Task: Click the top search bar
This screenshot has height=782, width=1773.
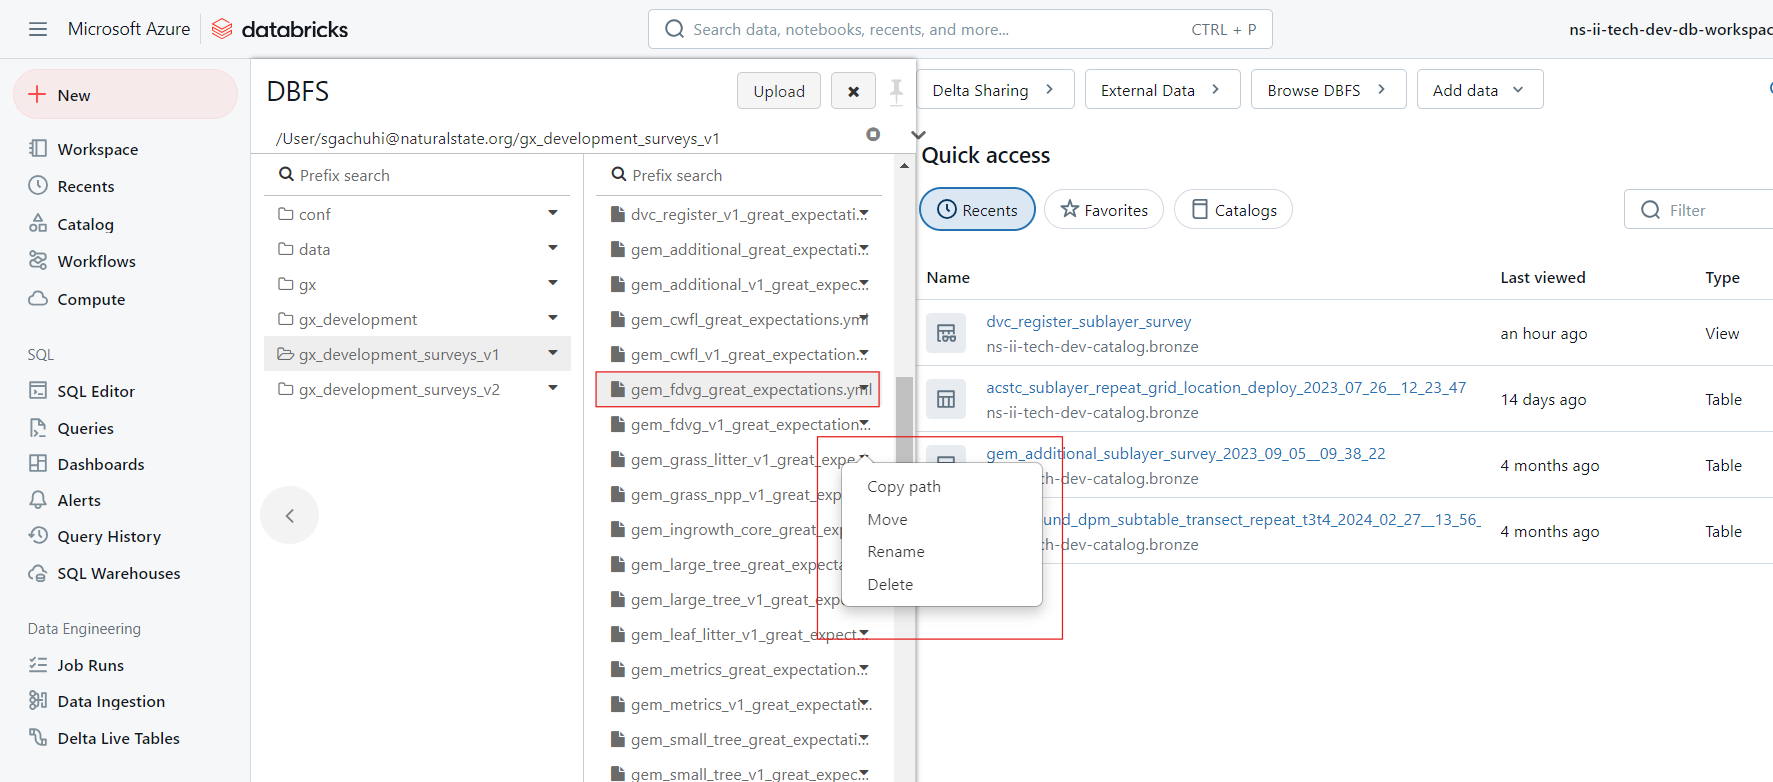Action: (x=960, y=29)
